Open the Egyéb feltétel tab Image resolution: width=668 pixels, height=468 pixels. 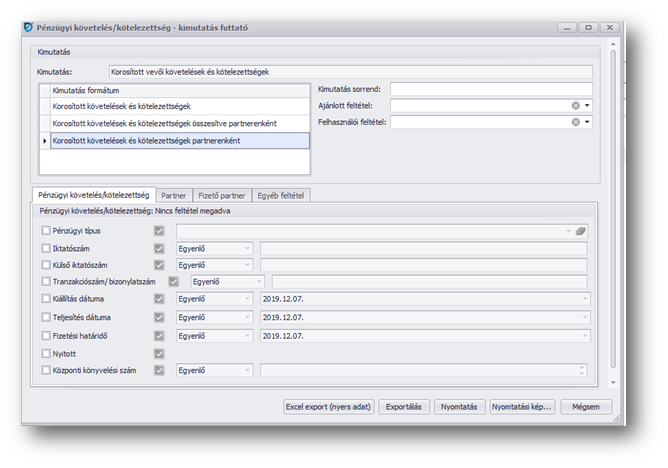point(283,195)
